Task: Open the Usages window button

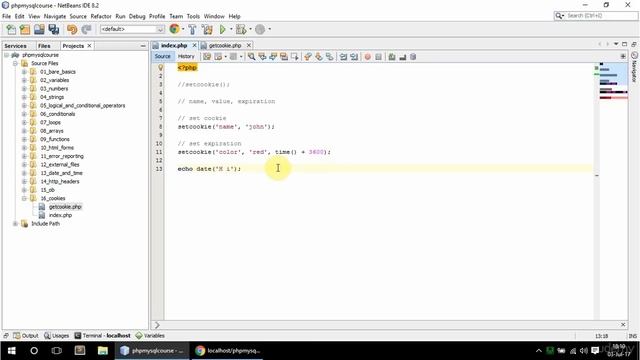Action: [56, 336]
